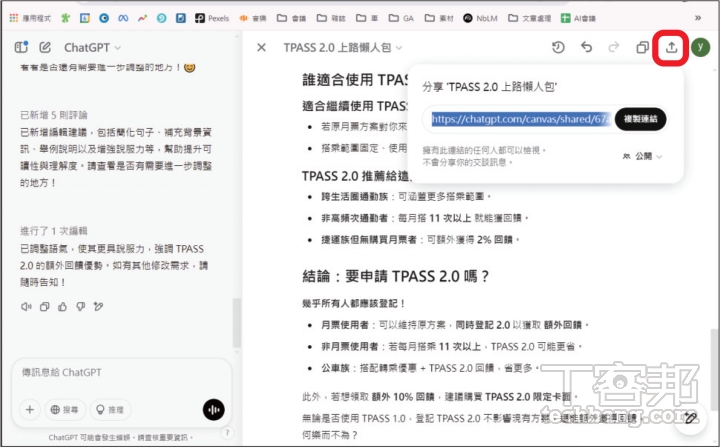Toggle the 搜尋 web search button
This screenshot has height=448, width=720.
65,409
